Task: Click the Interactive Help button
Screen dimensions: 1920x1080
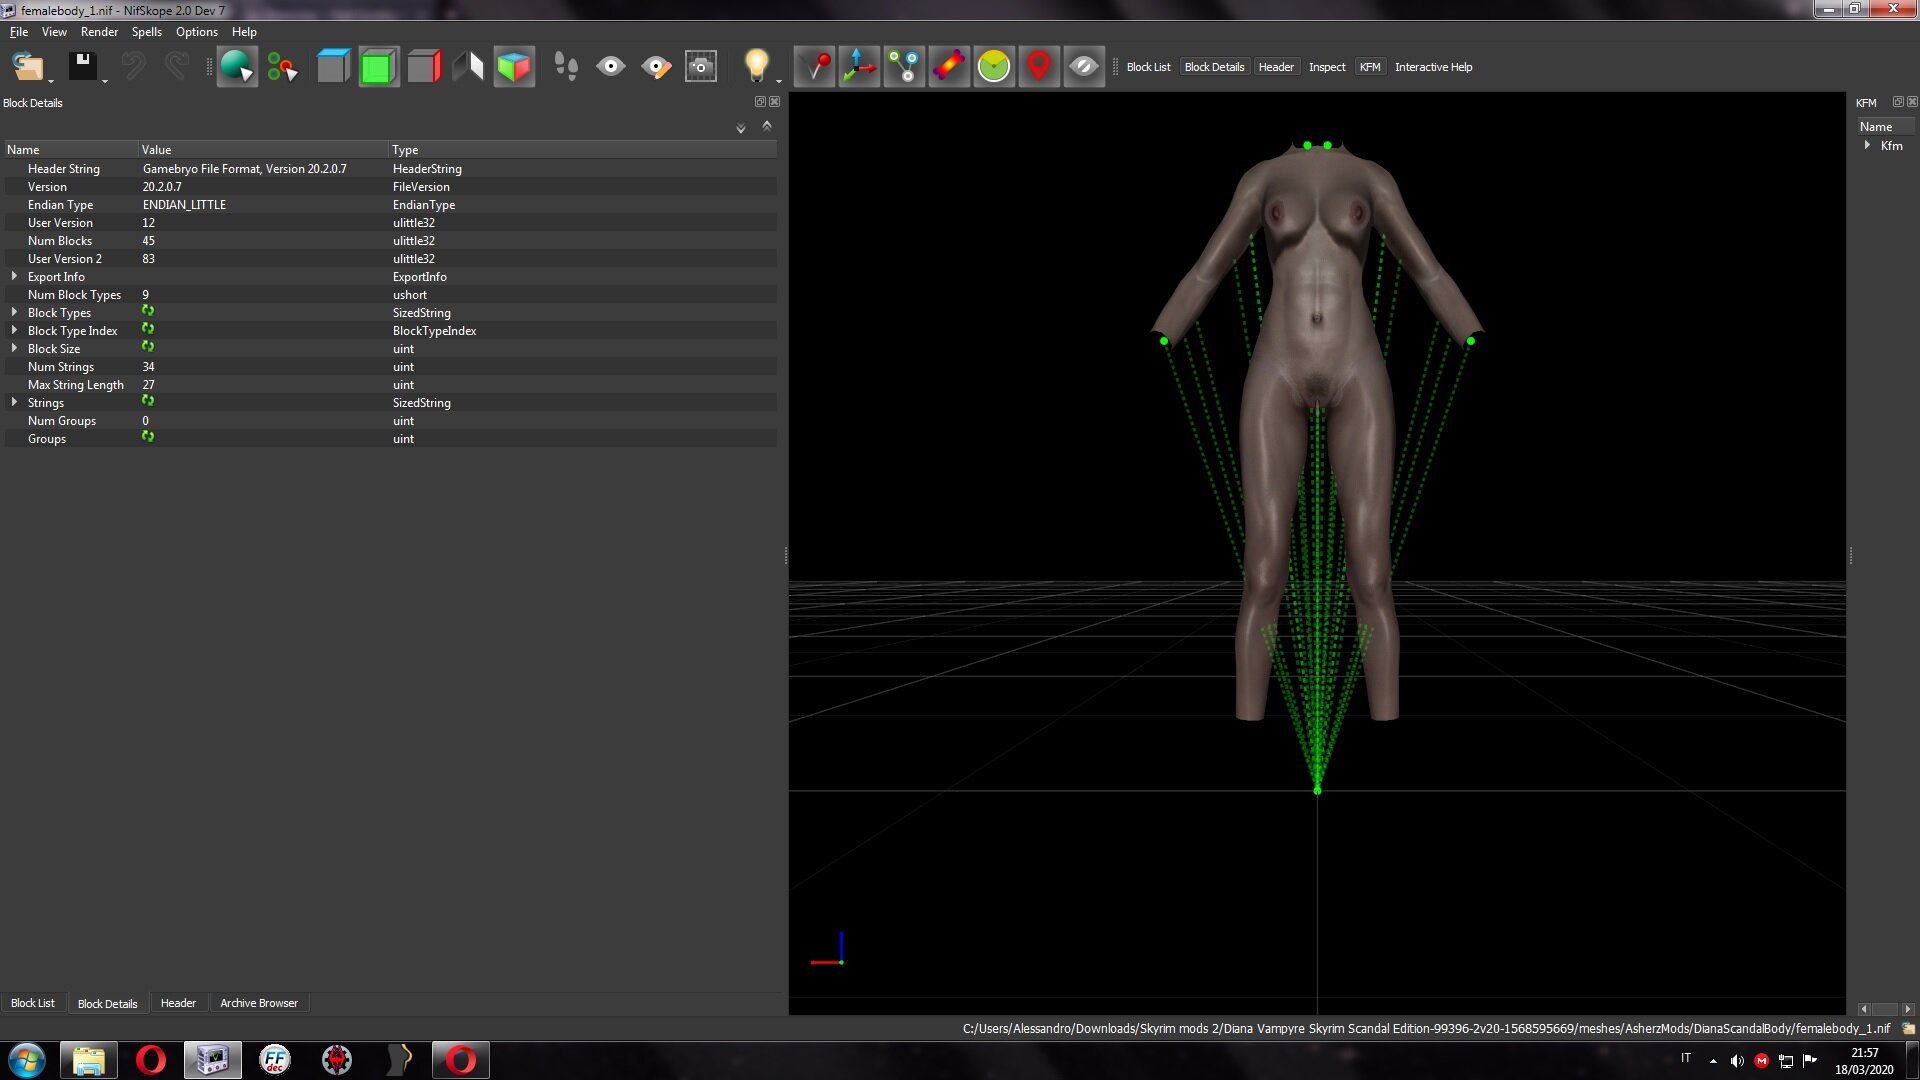Action: (1433, 67)
